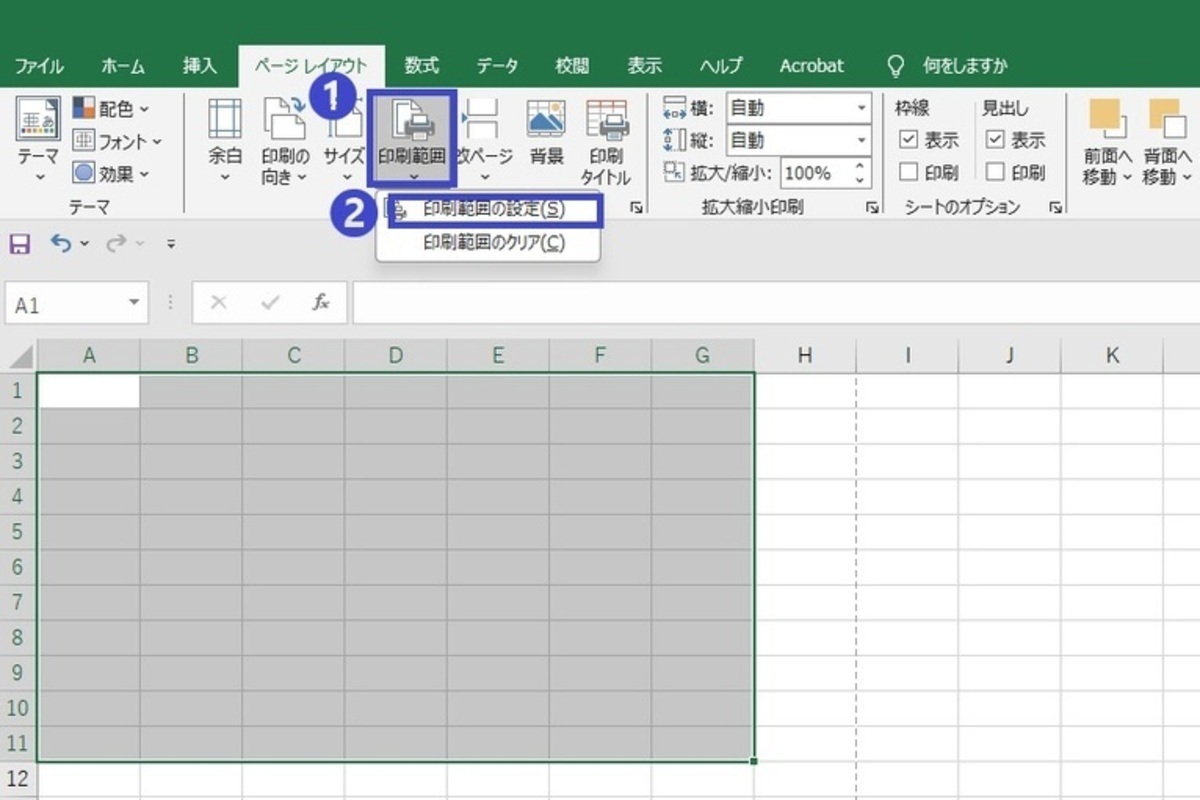
Task: Enable 枠線 印刷 gridlines print checkbox
Action: click(x=909, y=172)
